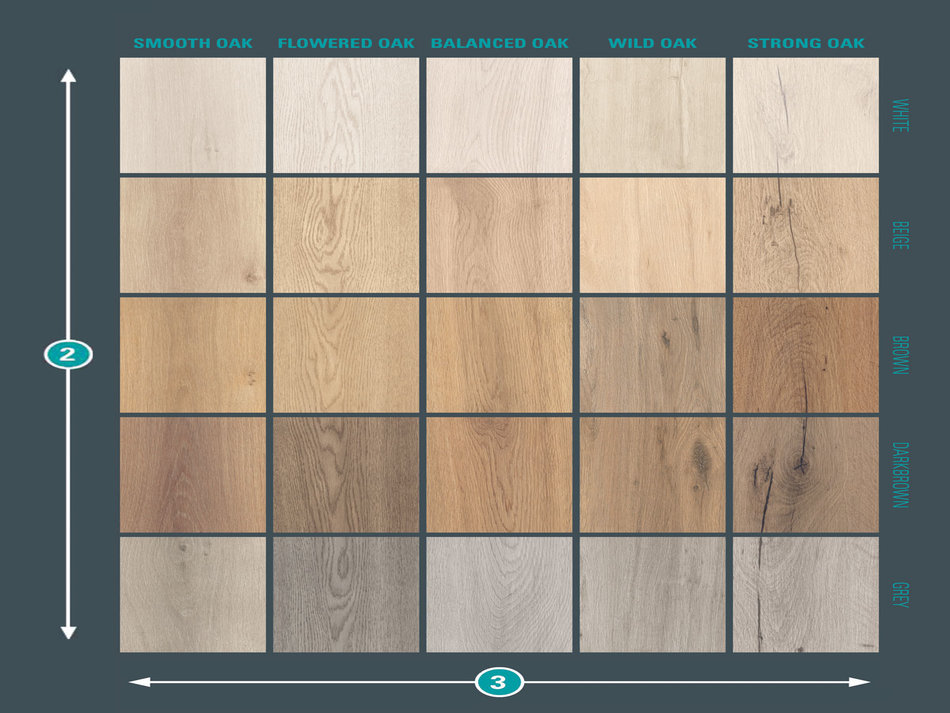Pick the Beige Wild Oak swatch
This screenshot has width=950, height=713.
(x=653, y=235)
